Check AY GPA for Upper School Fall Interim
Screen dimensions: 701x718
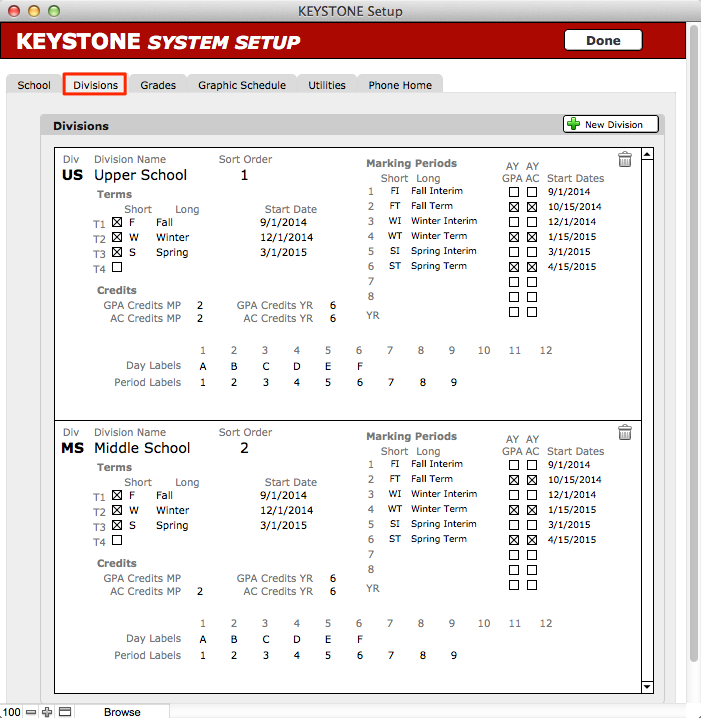[x=514, y=192]
